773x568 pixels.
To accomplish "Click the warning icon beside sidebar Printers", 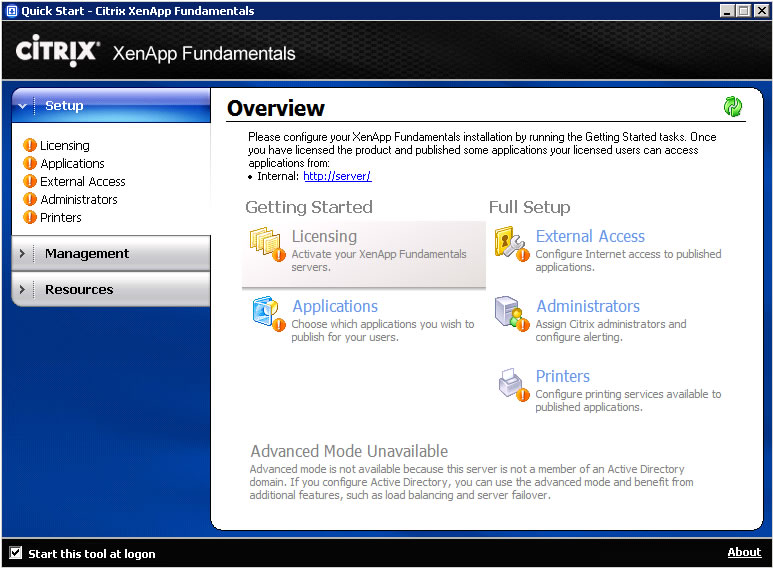I will pos(30,217).
